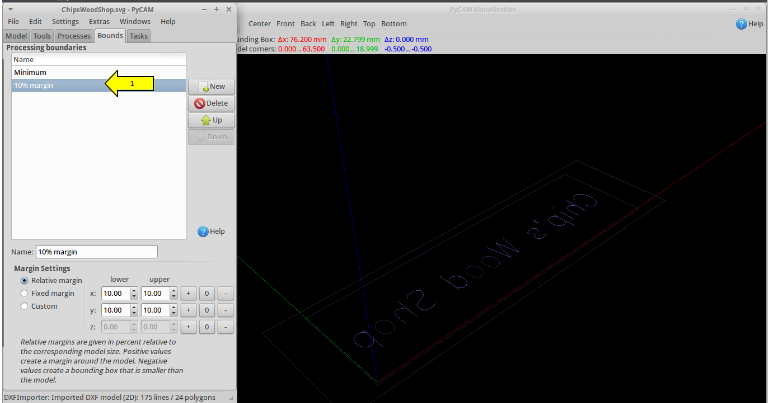This screenshot has height=403, width=769.
Task: Open Help in the Visualization window
Action: [x=750, y=24]
